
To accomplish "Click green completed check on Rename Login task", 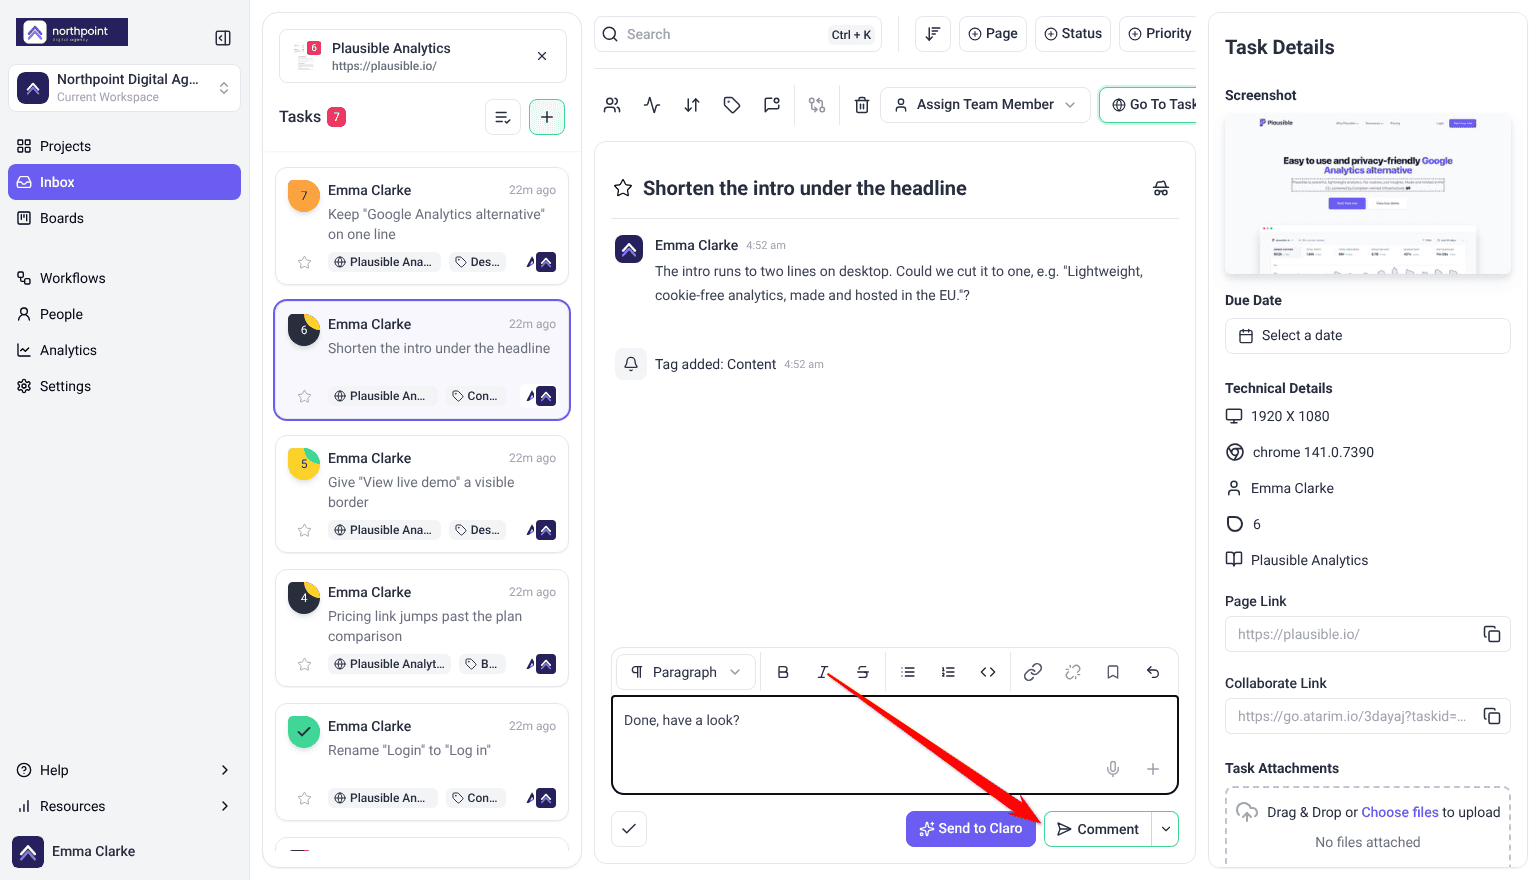I will pos(304,732).
